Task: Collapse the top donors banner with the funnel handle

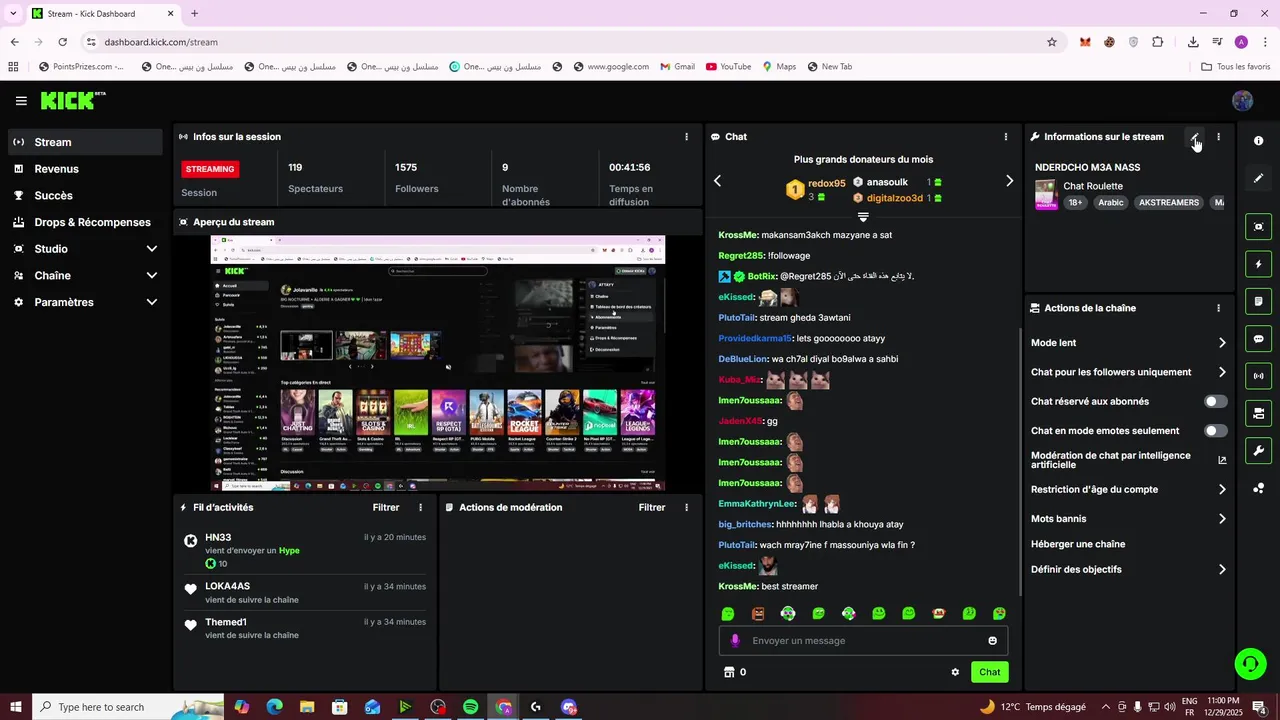Action: point(863,217)
